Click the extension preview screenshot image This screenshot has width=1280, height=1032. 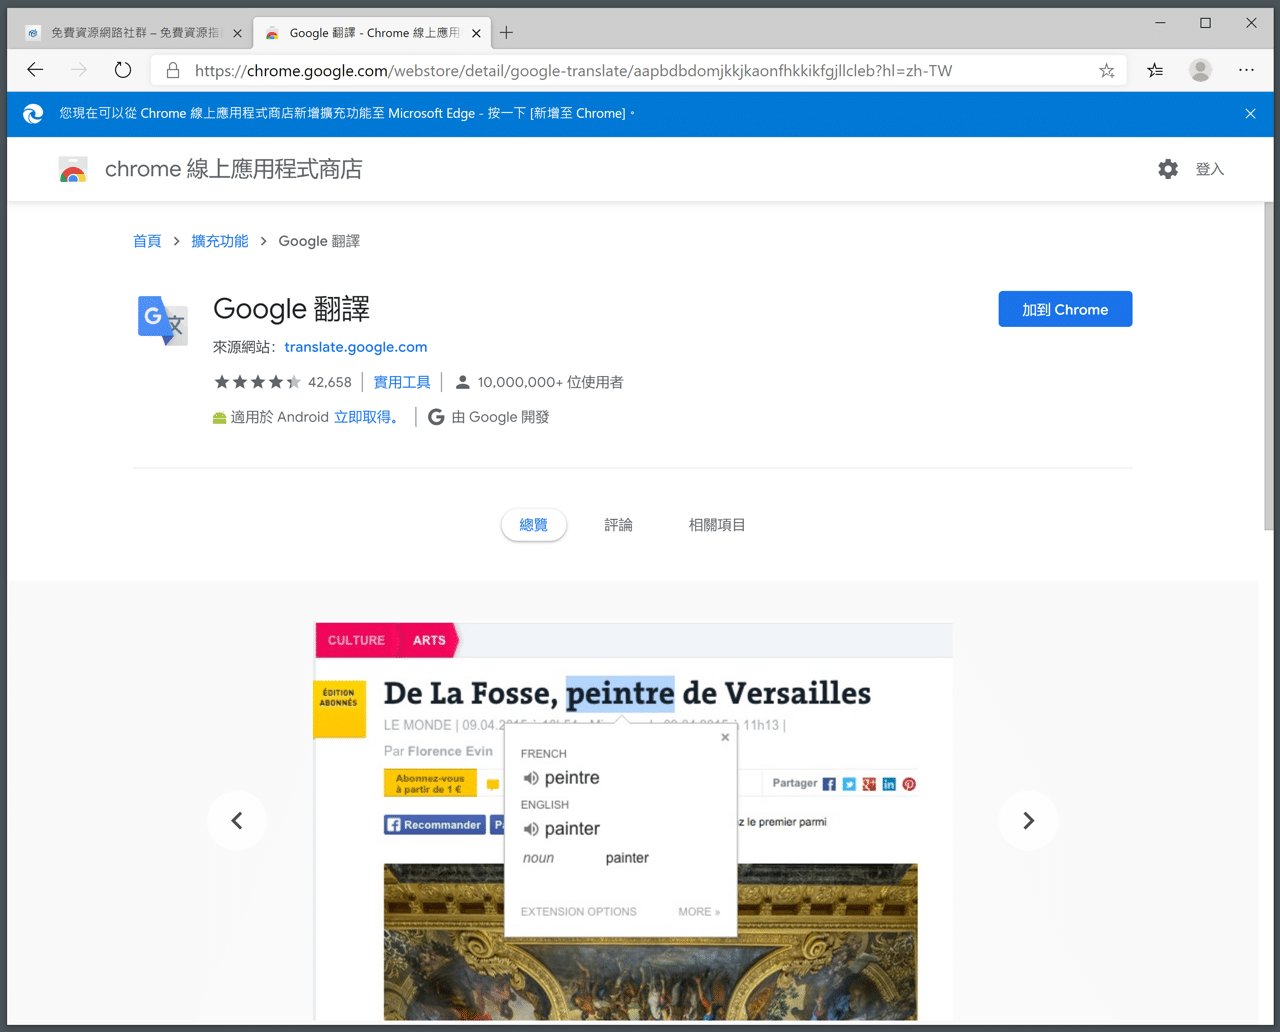[633, 821]
